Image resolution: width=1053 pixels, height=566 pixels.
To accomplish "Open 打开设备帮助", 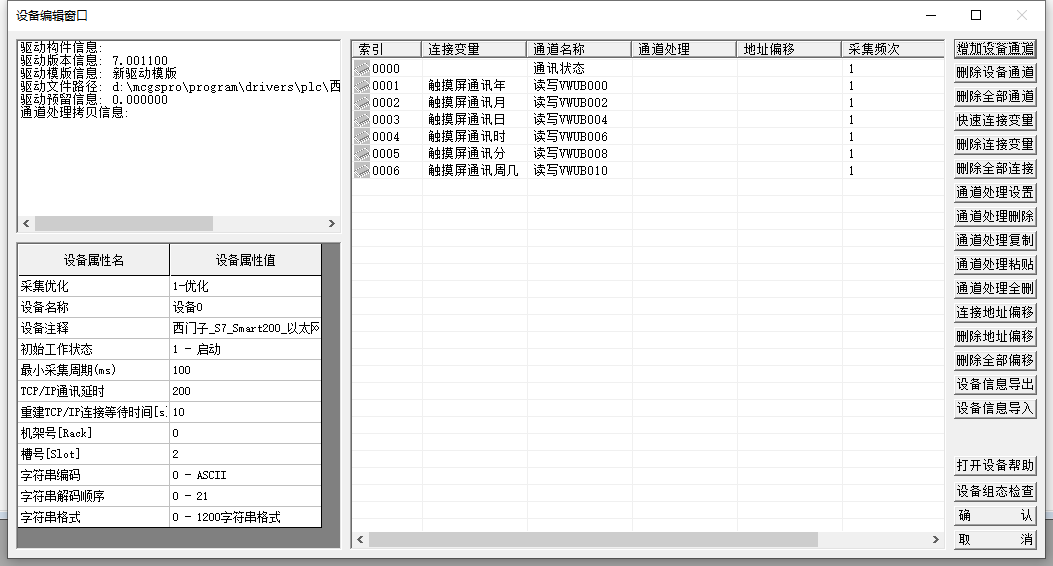I will click(995, 465).
